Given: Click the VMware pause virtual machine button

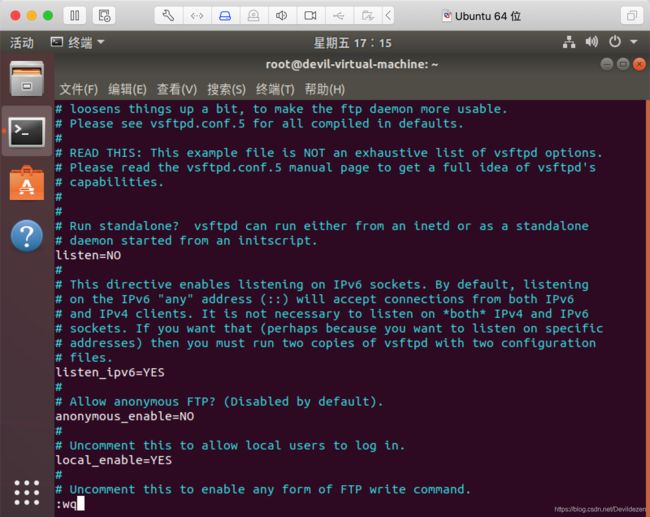Looking at the screenshot, I should click(x=75, y=16).
